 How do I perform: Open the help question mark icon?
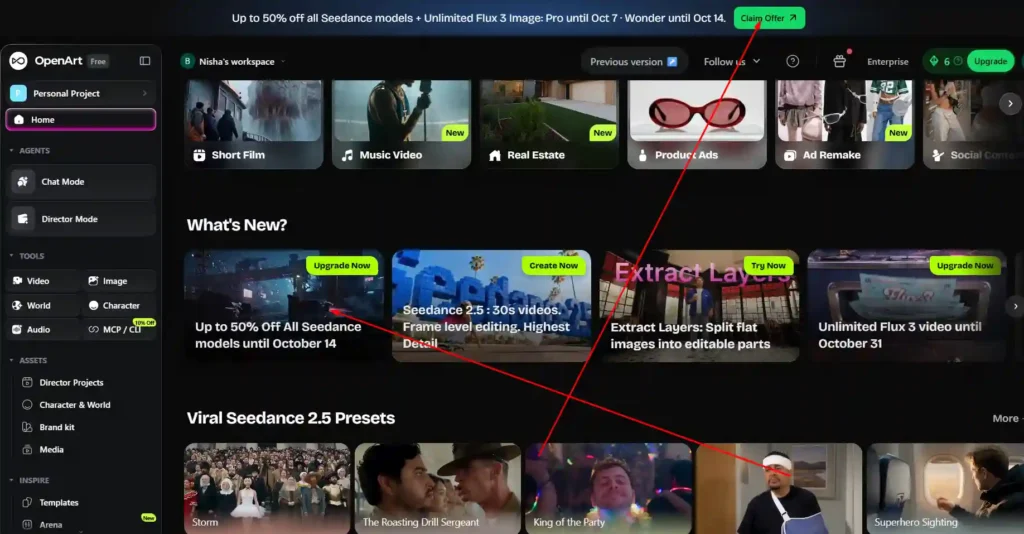[x=792, y=61]
